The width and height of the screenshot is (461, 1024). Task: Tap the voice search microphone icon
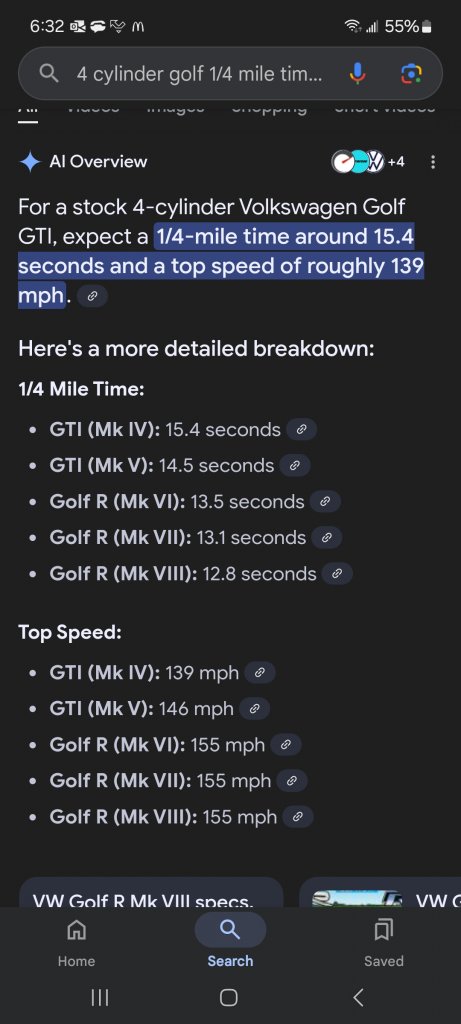pyautogui.click(x=357, y=74)
